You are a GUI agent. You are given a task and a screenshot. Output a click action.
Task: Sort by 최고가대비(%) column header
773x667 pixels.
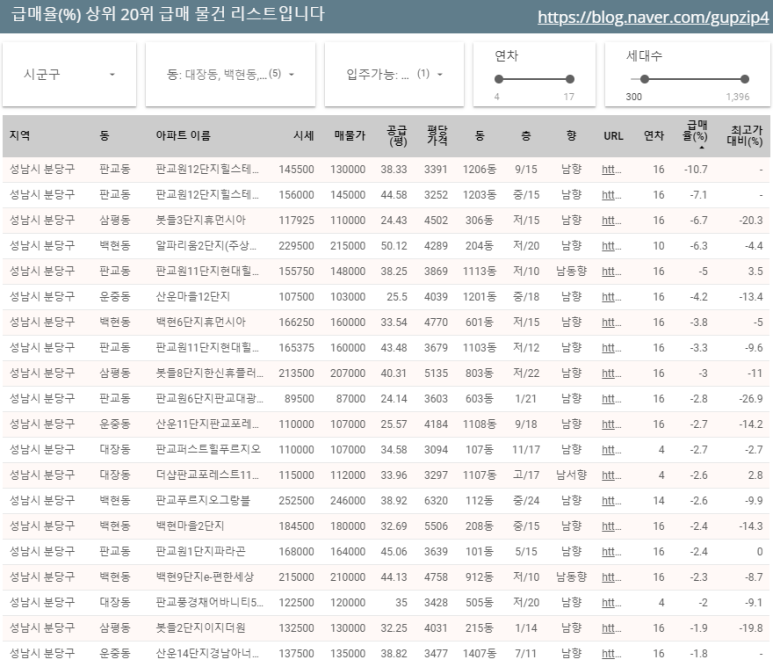coord(745,136)
